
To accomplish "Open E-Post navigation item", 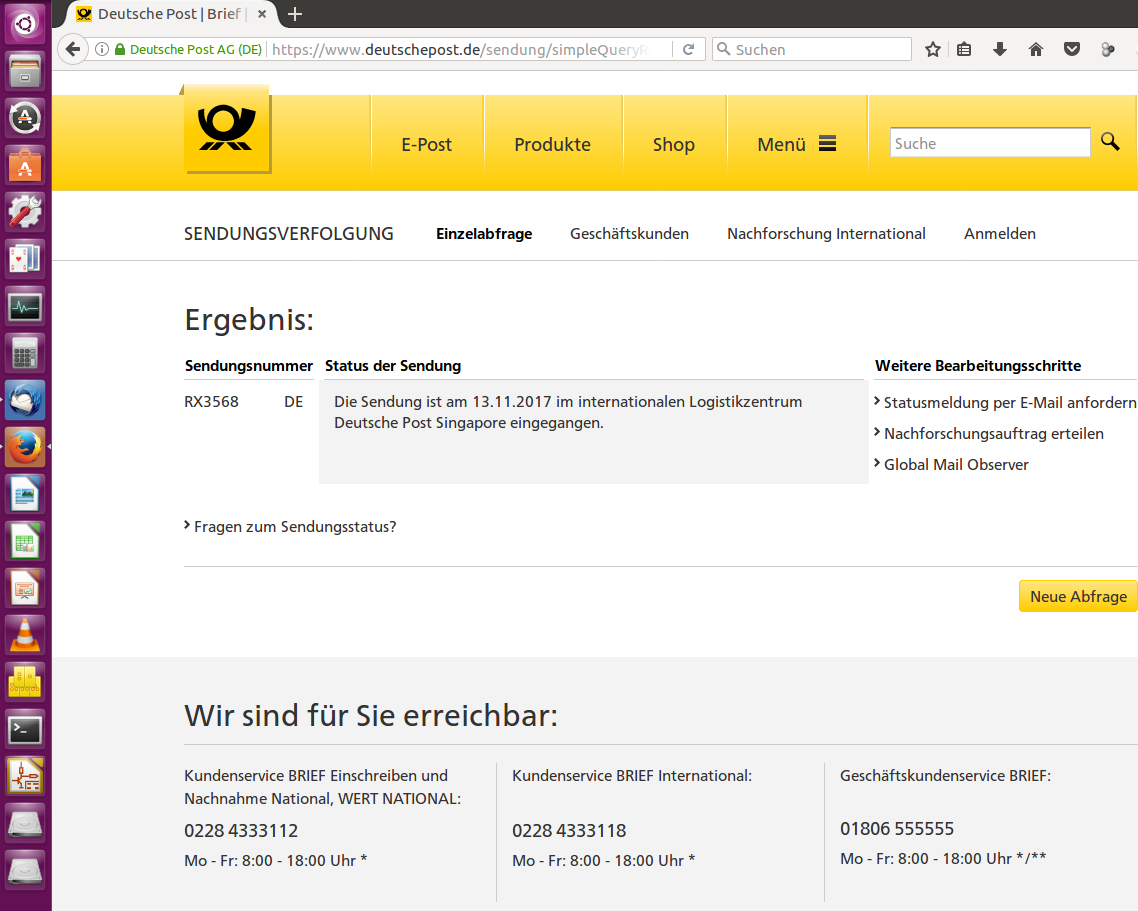I will 427,144.
